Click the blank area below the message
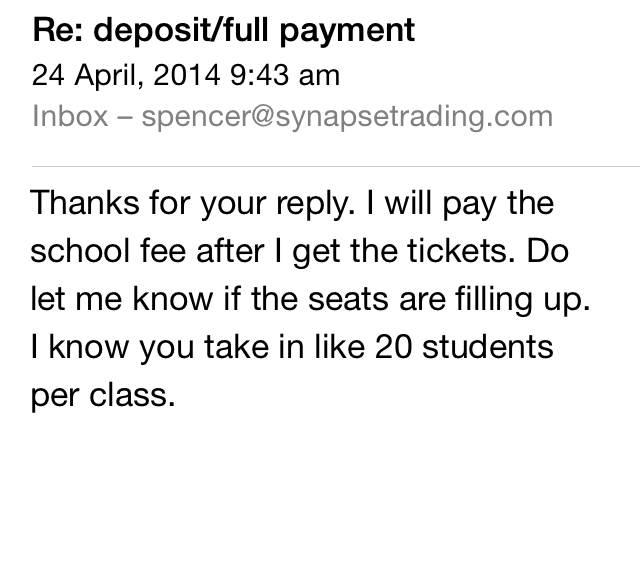Screen dimensions: 640x575 (320, 500)
